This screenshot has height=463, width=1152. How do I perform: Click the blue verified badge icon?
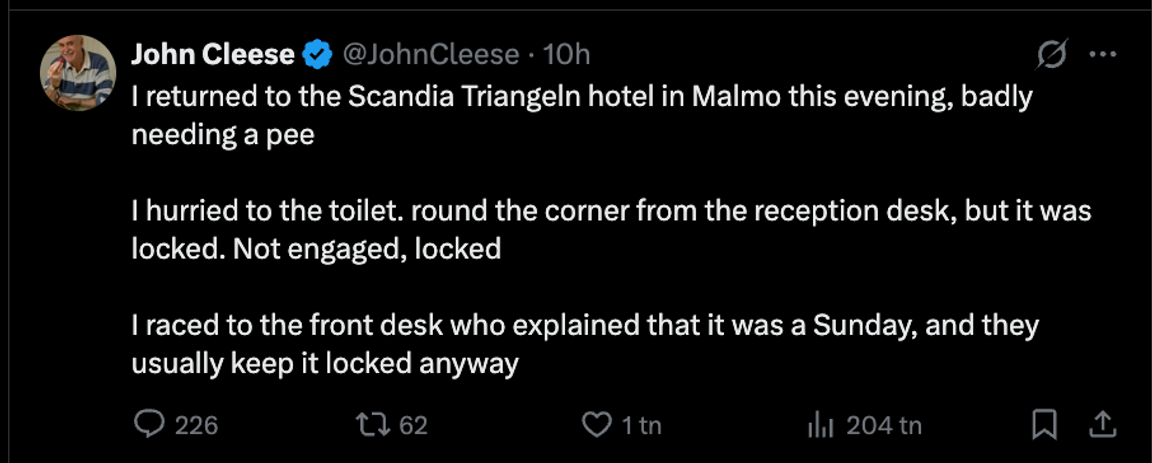point(317,56)
